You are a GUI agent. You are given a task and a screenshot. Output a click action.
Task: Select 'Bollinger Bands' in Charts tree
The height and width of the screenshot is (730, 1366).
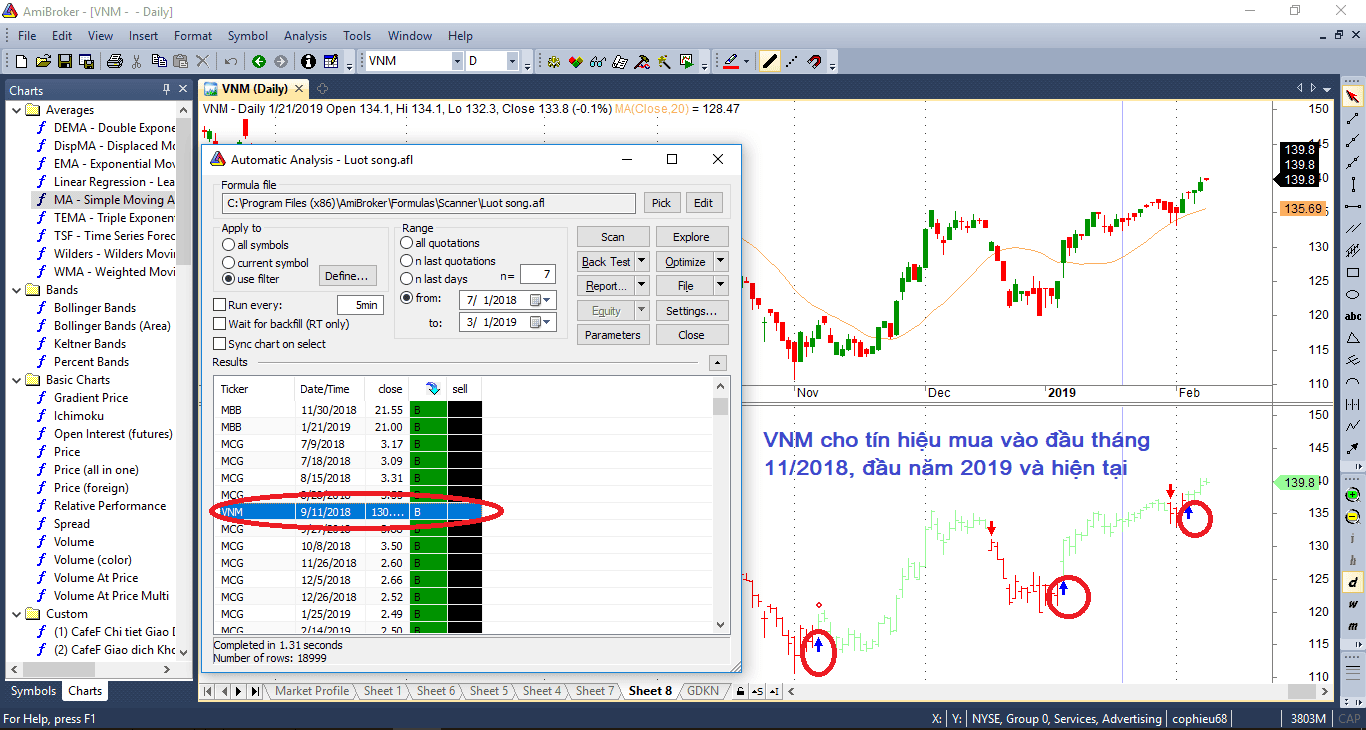click(x=94, y=308)
